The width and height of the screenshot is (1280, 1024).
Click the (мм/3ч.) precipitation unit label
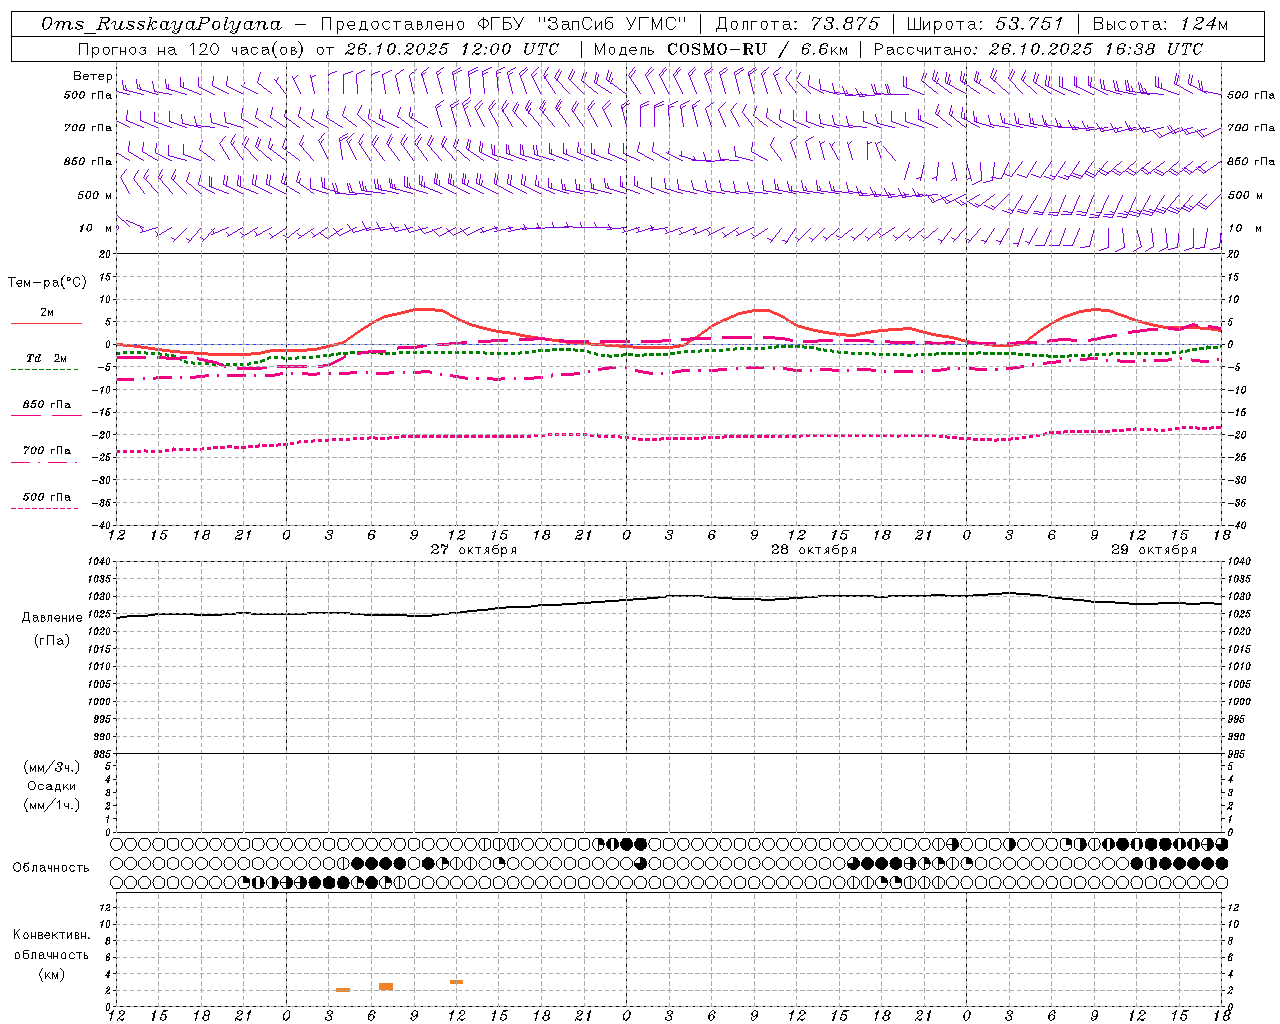click(52, 767)
